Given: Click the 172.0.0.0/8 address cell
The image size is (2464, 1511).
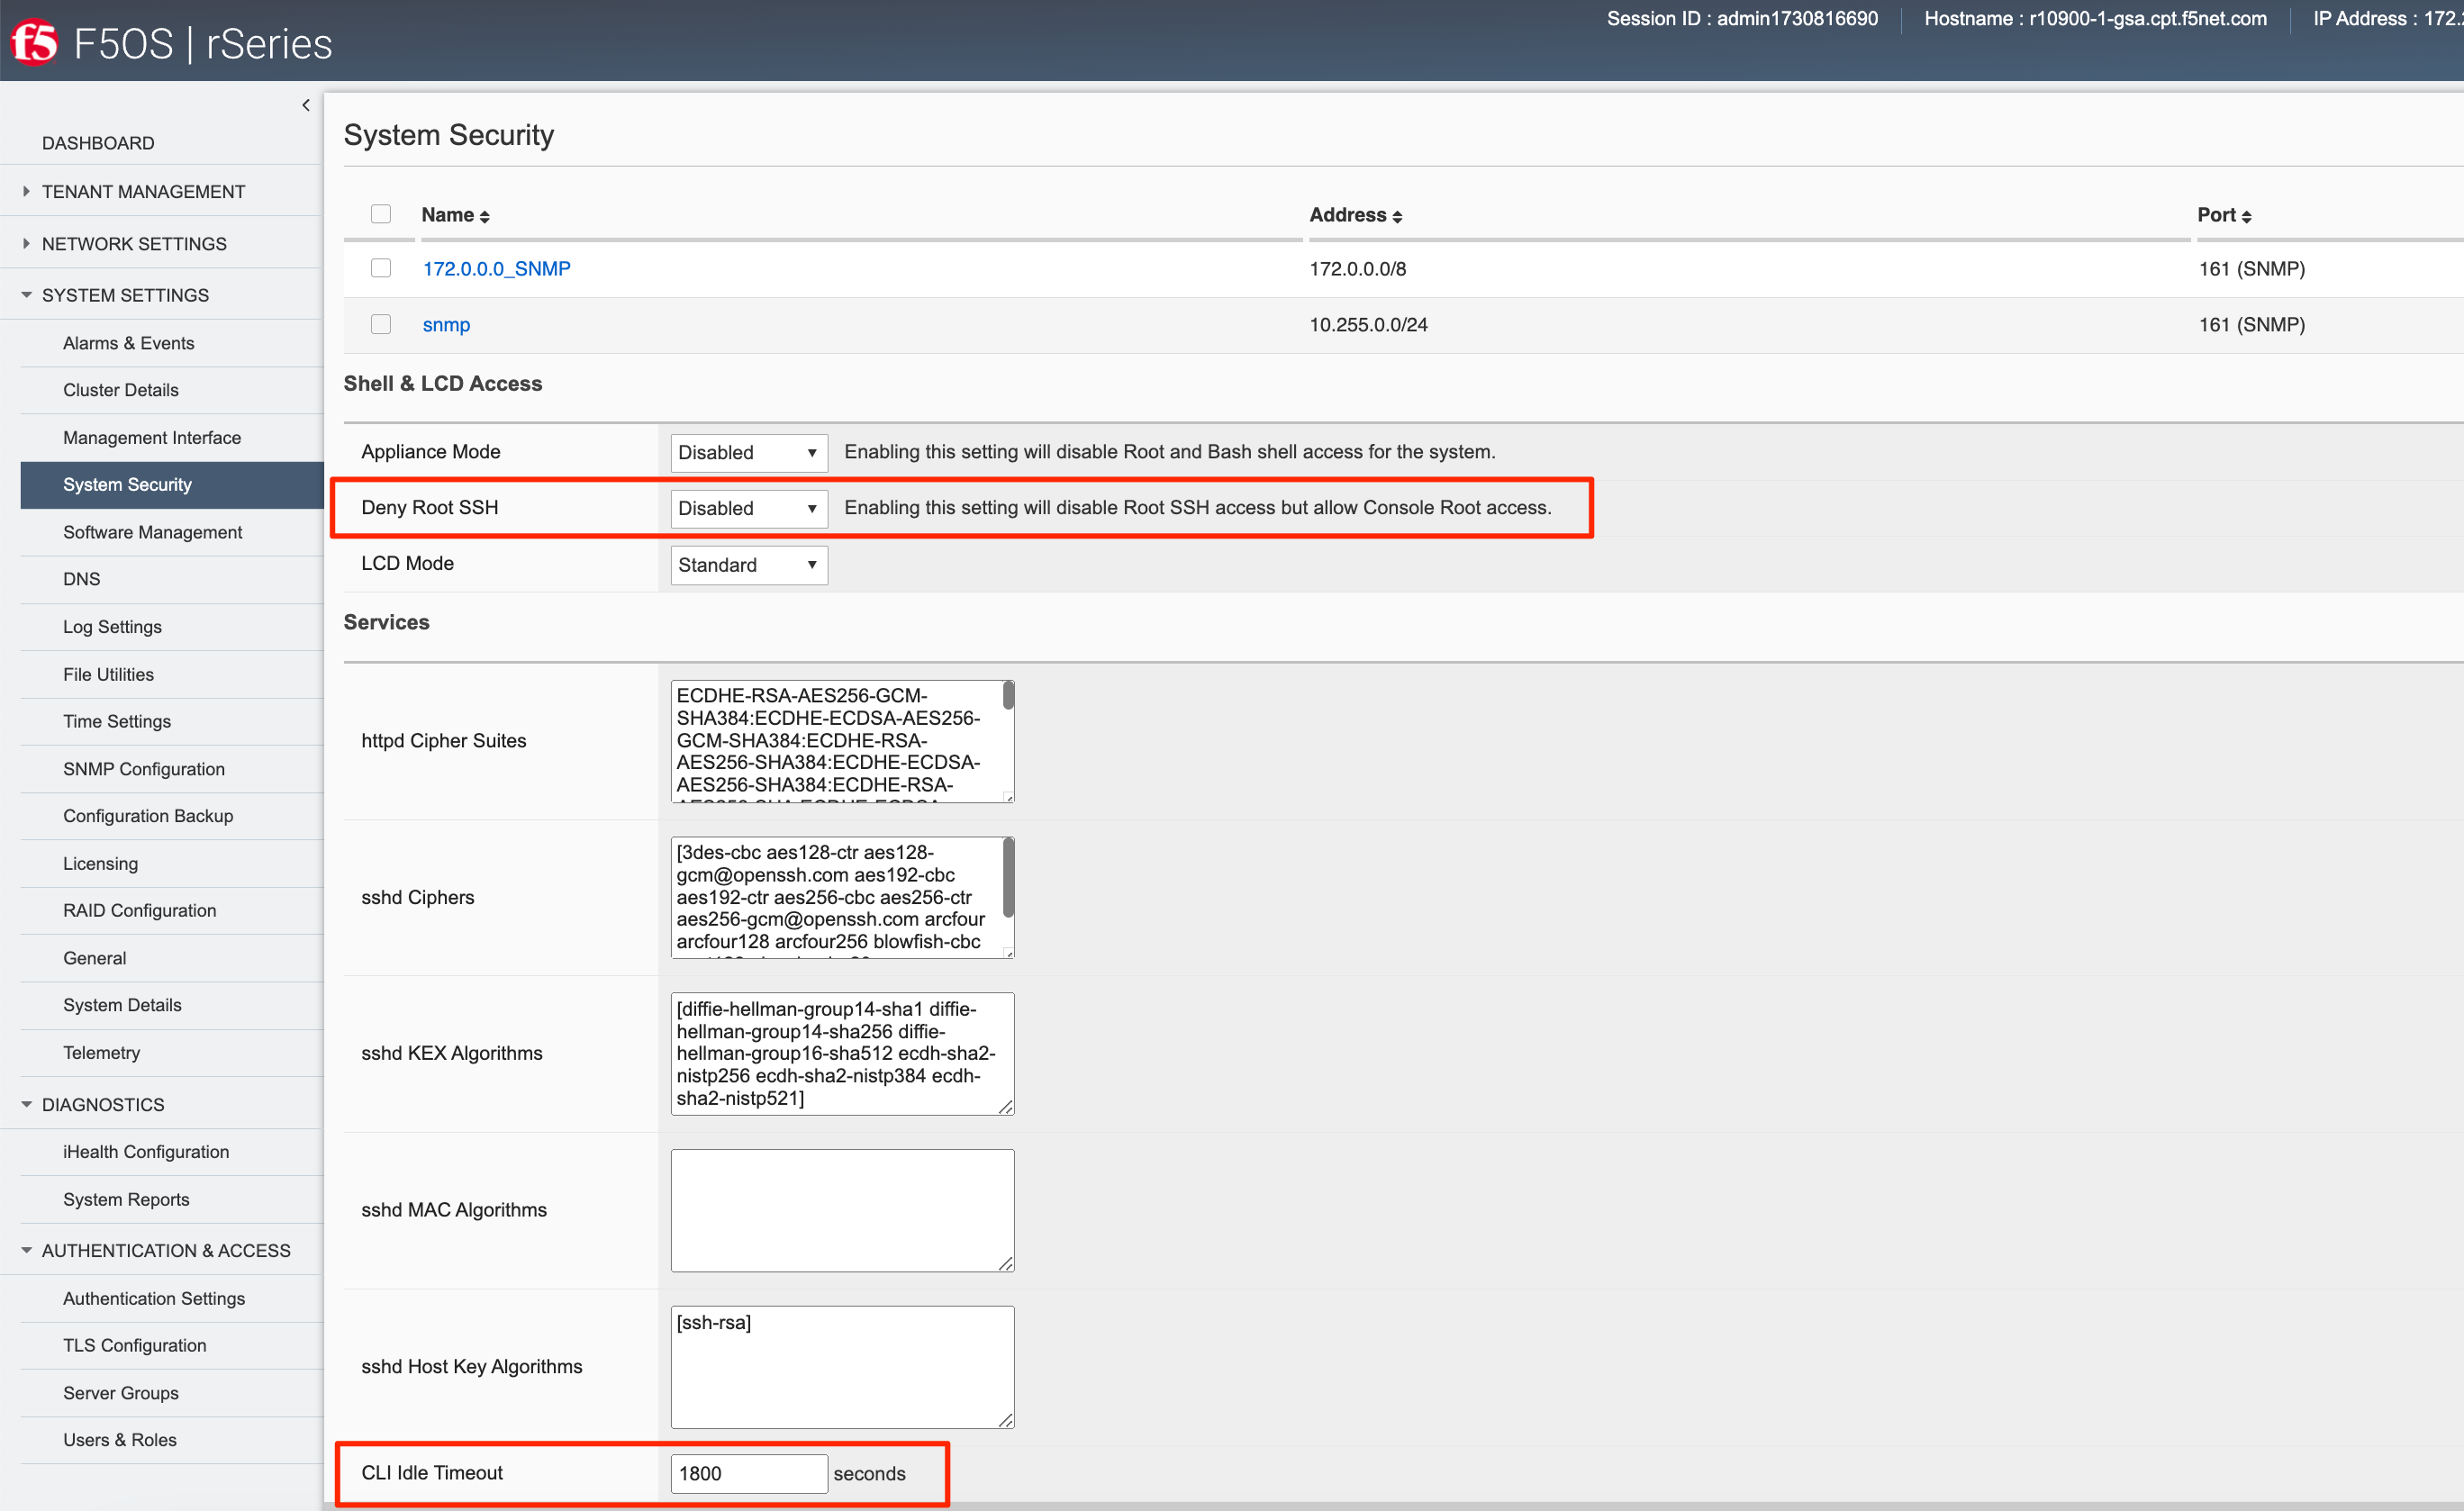Looking at the screenshot, I should coord(1358,269).
